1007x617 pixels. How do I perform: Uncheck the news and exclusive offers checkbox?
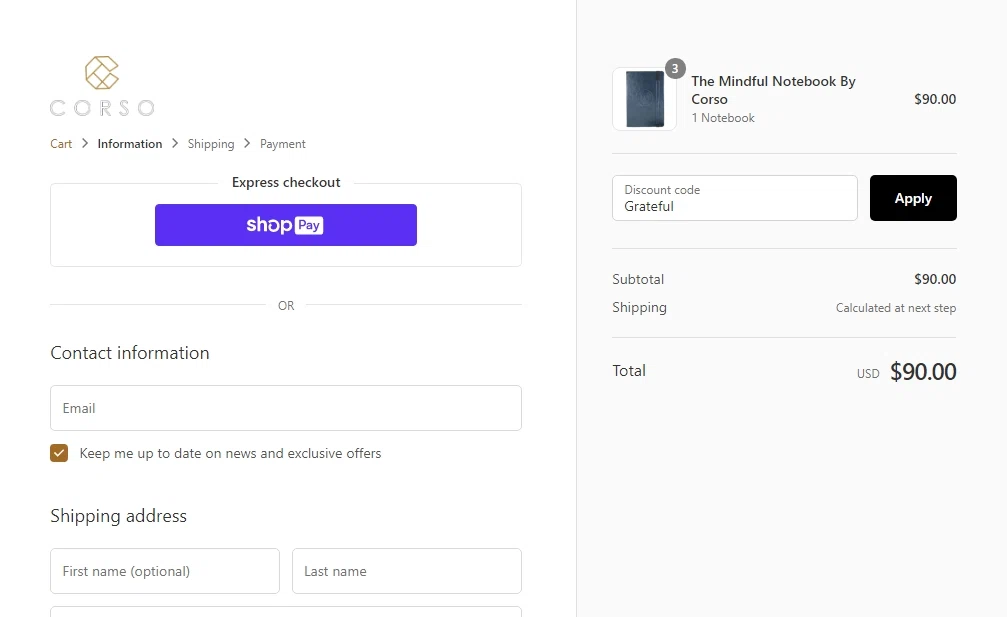(59, 453)
